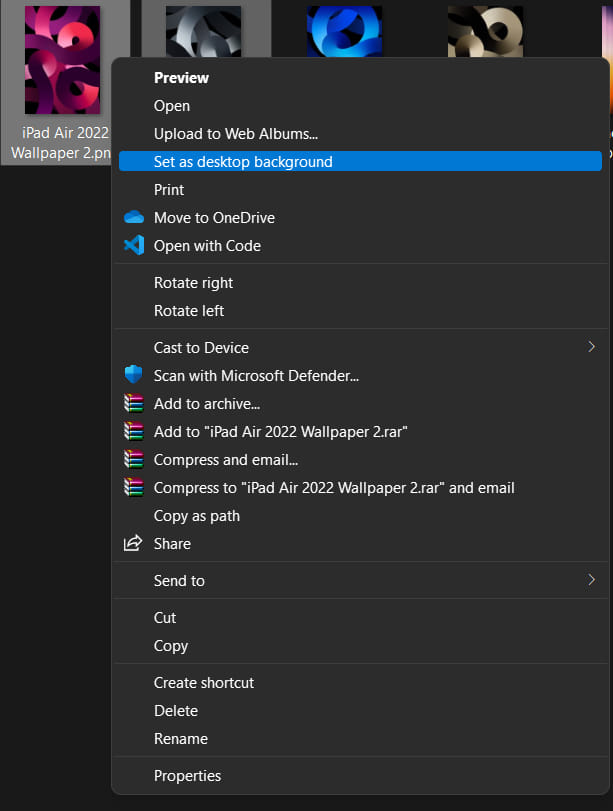Select Add to archive...
Viewport: 613px width, 811px height.
(x=360, y=403)
